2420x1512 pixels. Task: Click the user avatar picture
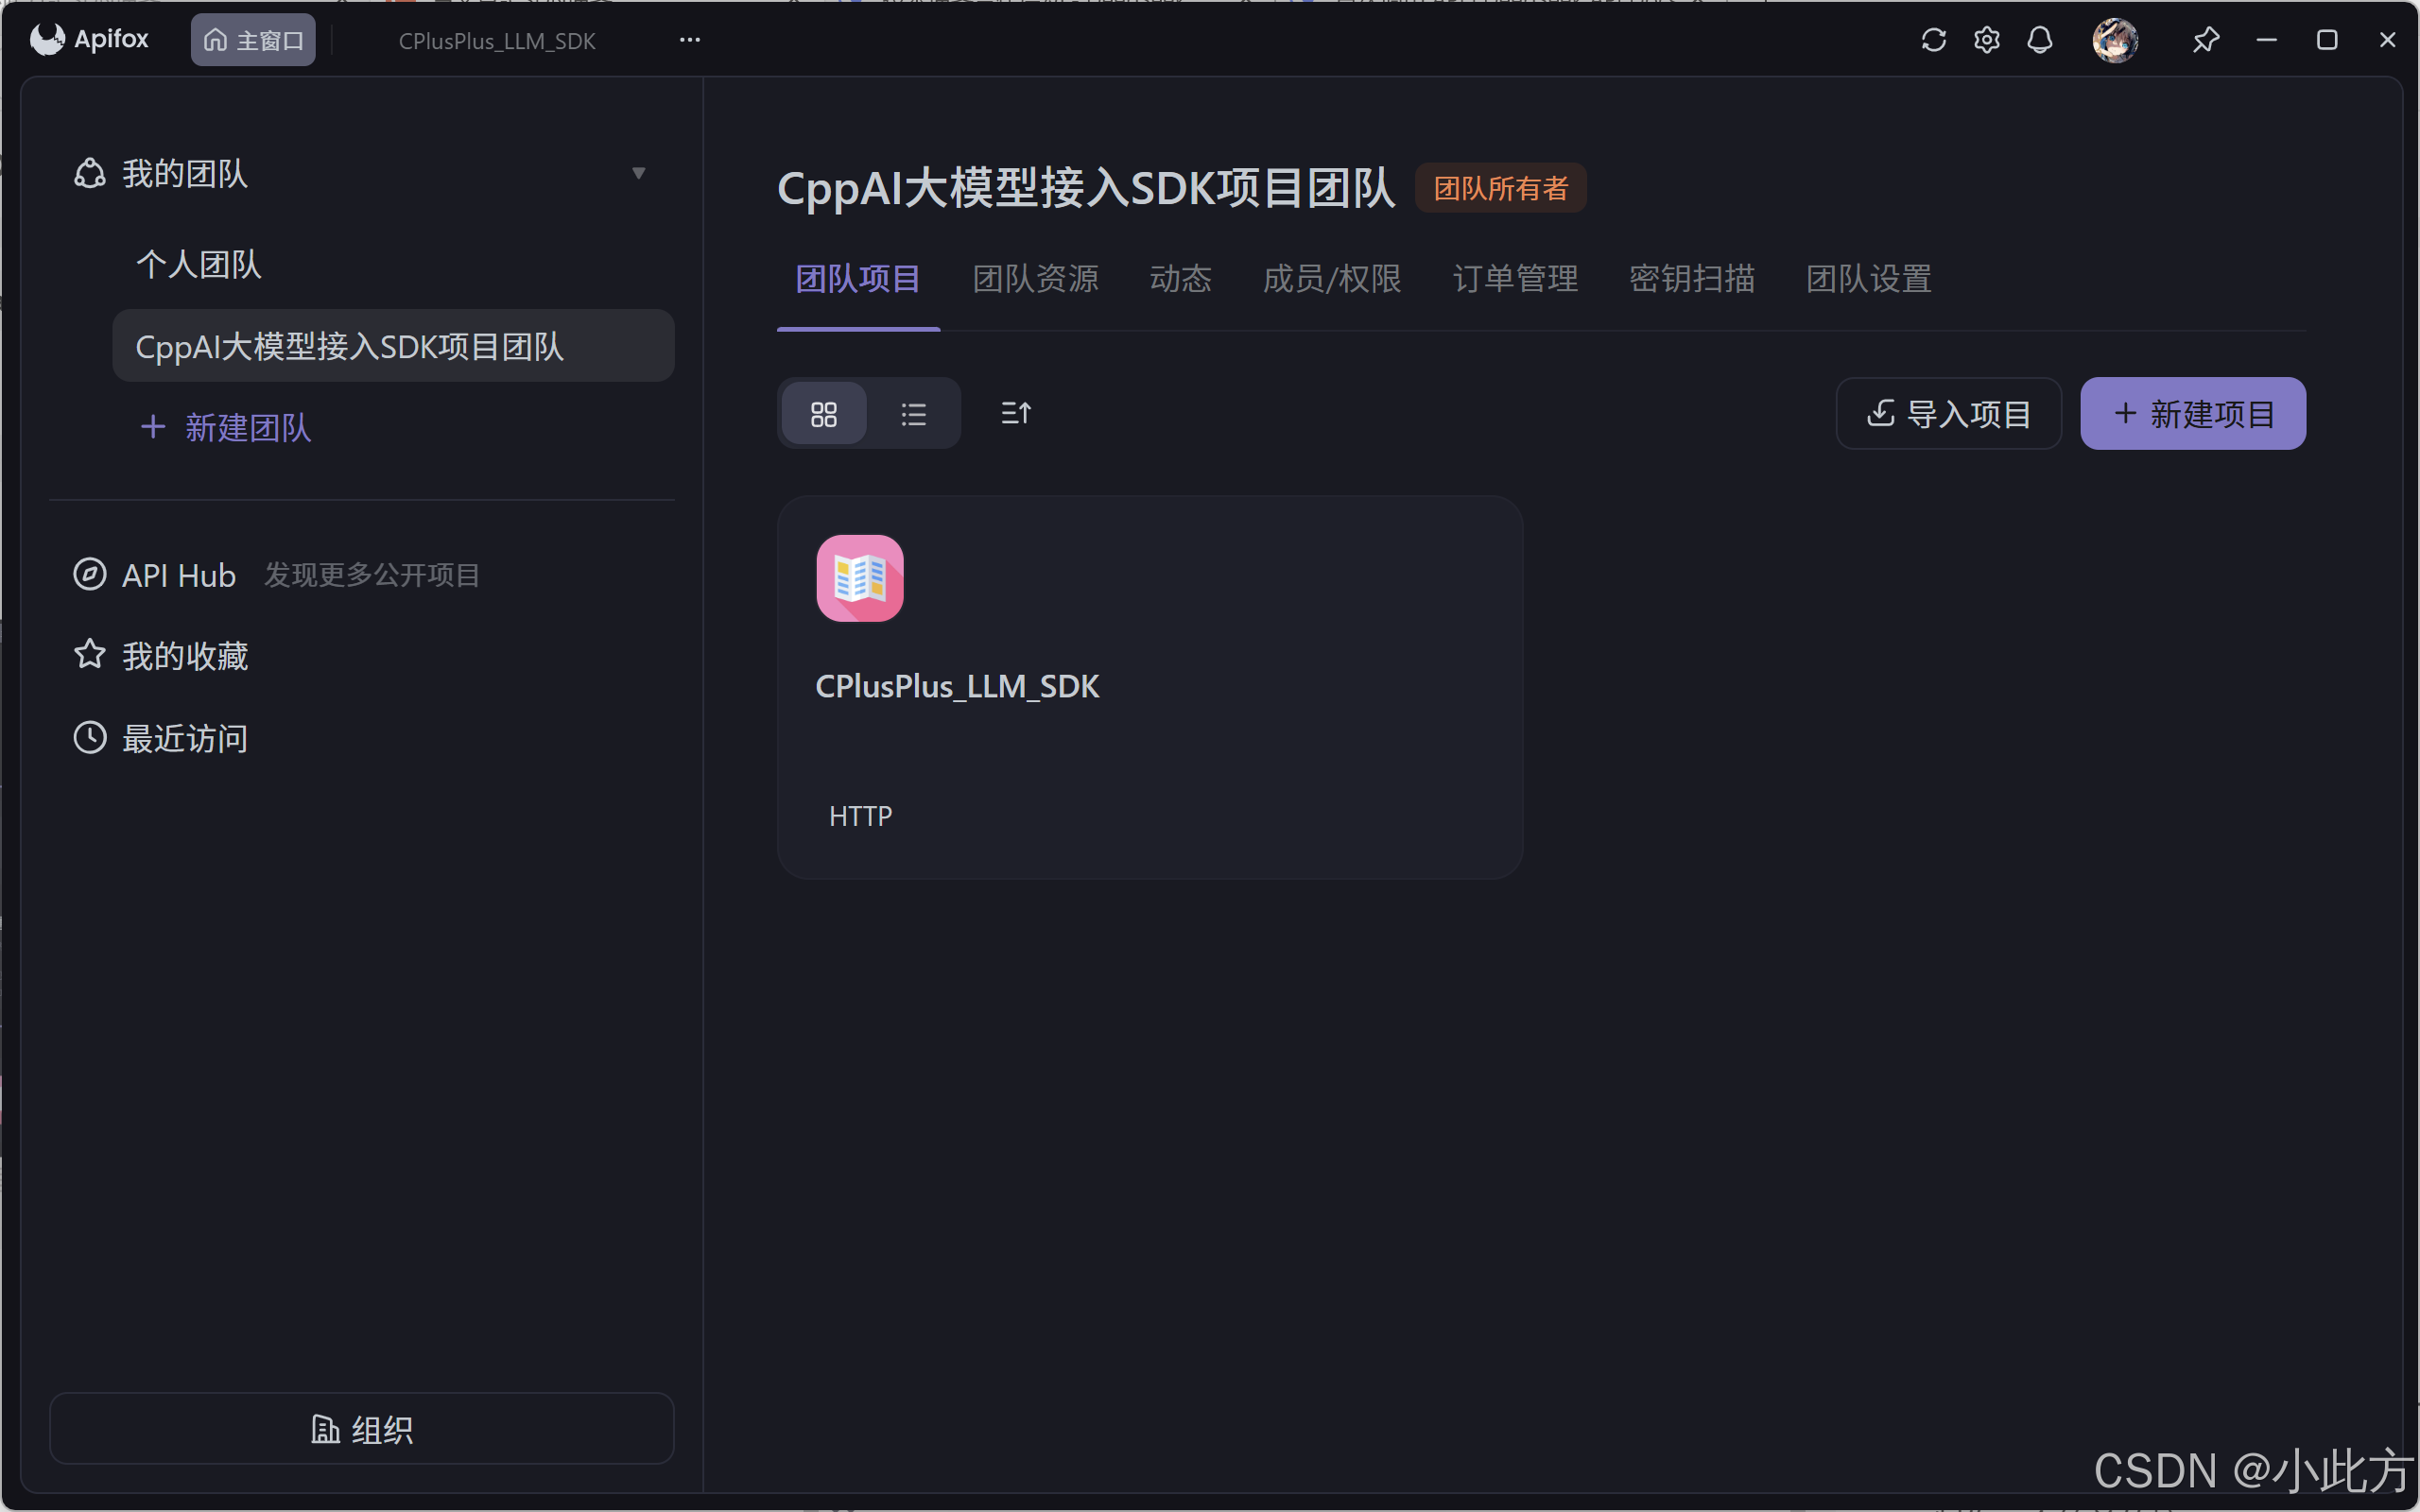[2115, 40]
